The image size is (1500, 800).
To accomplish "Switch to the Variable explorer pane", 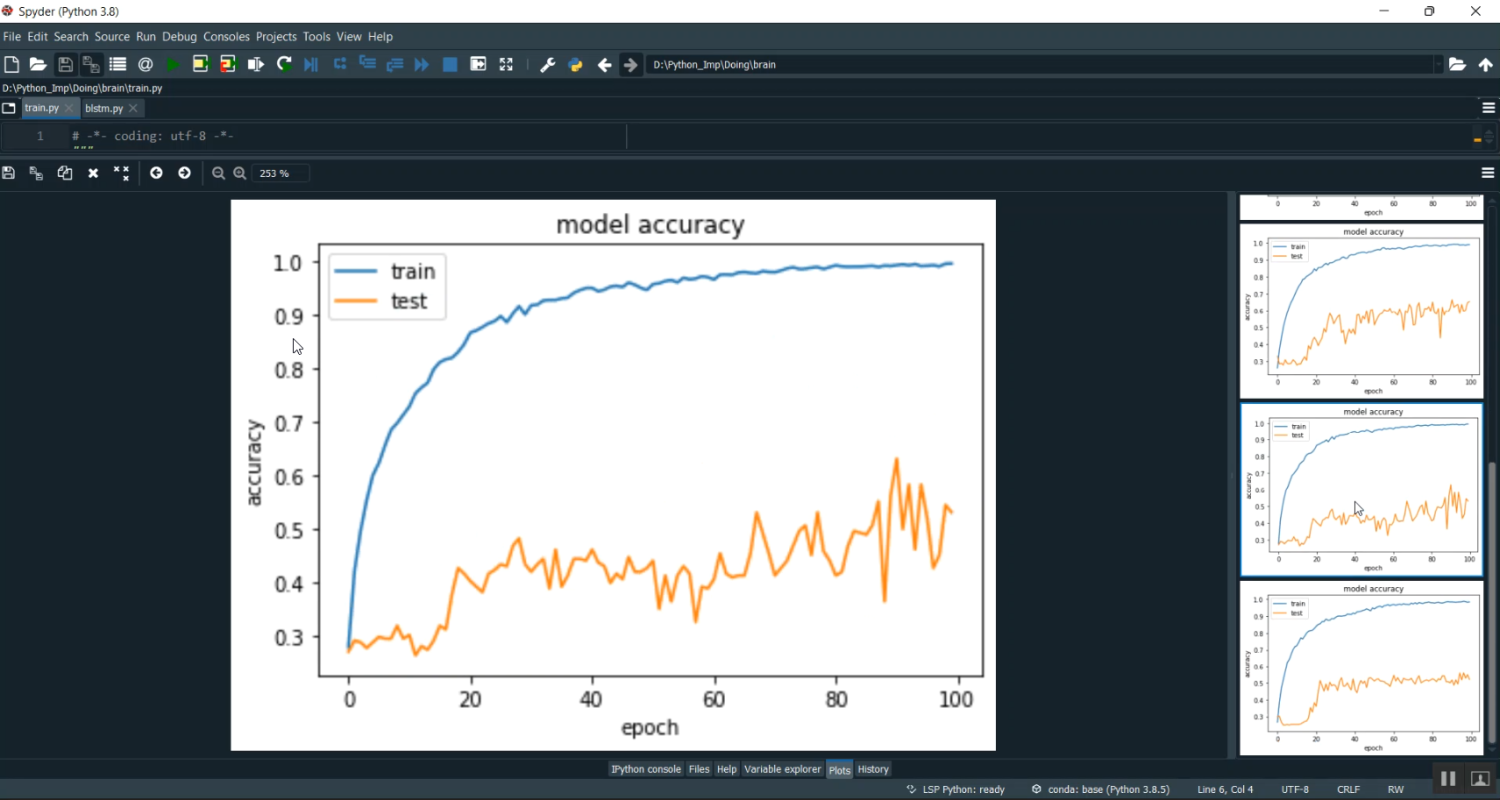I will pos(782,769).
